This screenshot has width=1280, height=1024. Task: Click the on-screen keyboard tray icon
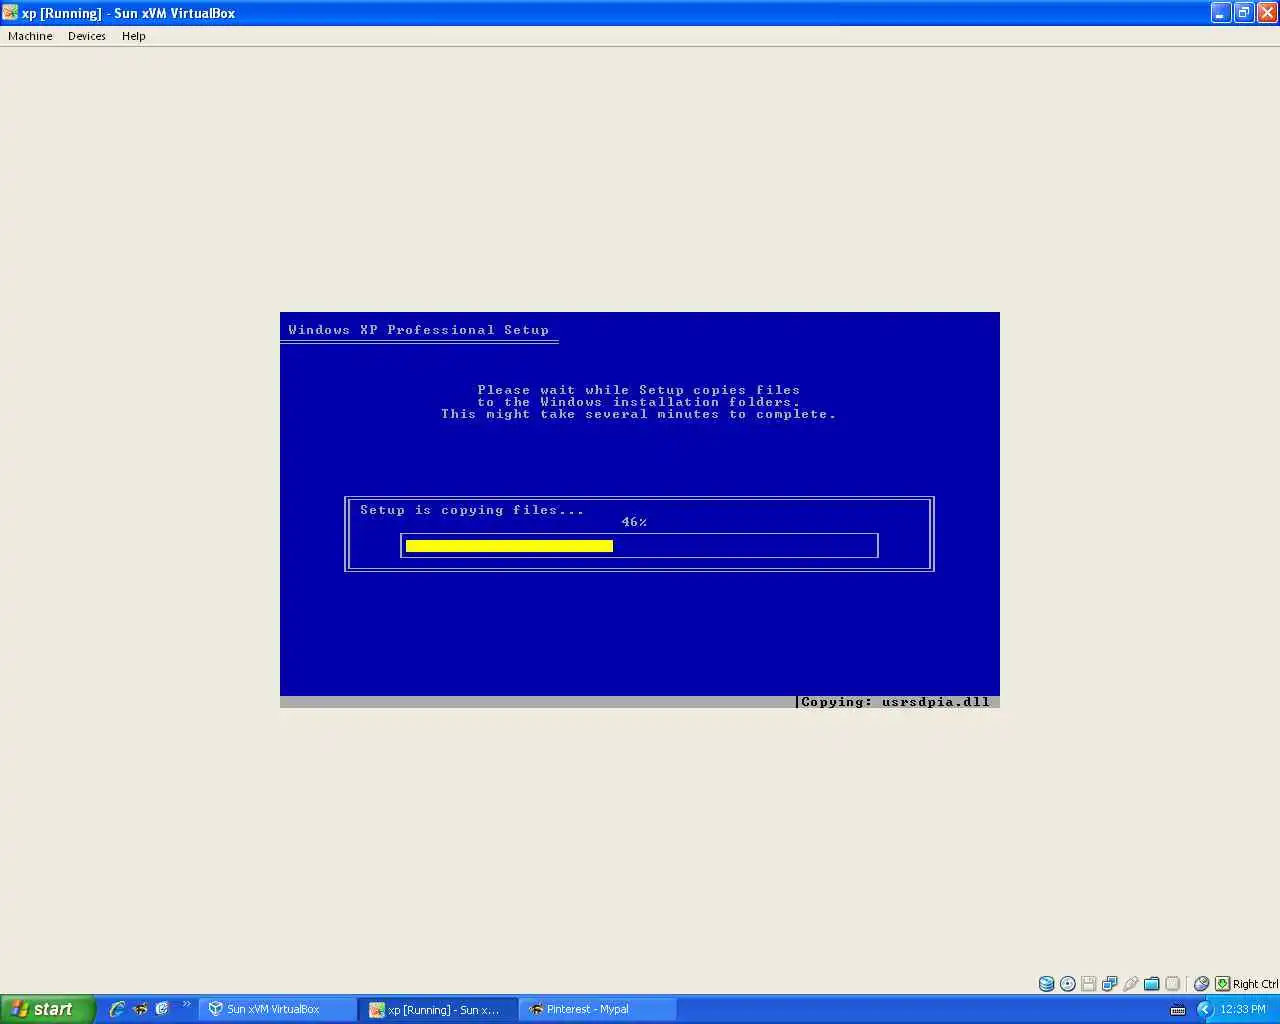coord(1178,1010)
